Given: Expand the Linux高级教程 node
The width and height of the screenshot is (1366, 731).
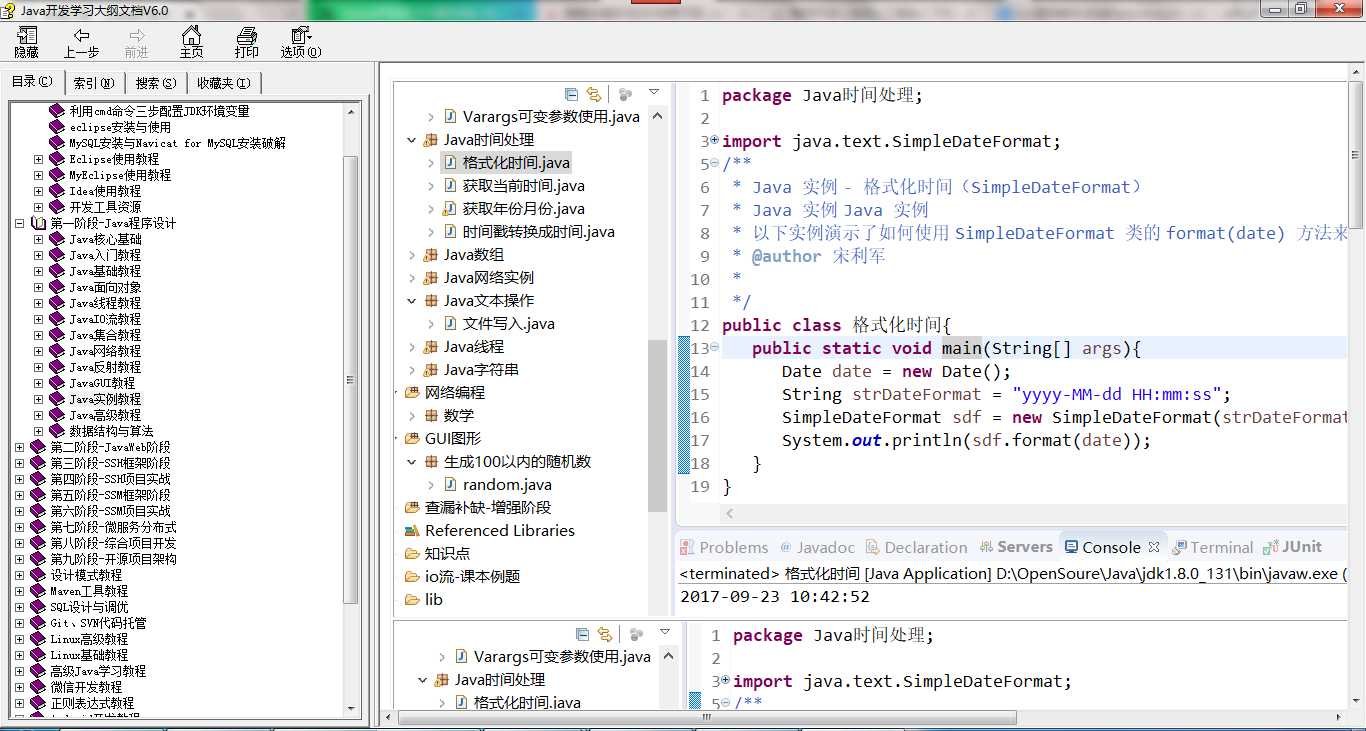Looking at the screenshot, I should pyautogui.click(x=20, y=639).
